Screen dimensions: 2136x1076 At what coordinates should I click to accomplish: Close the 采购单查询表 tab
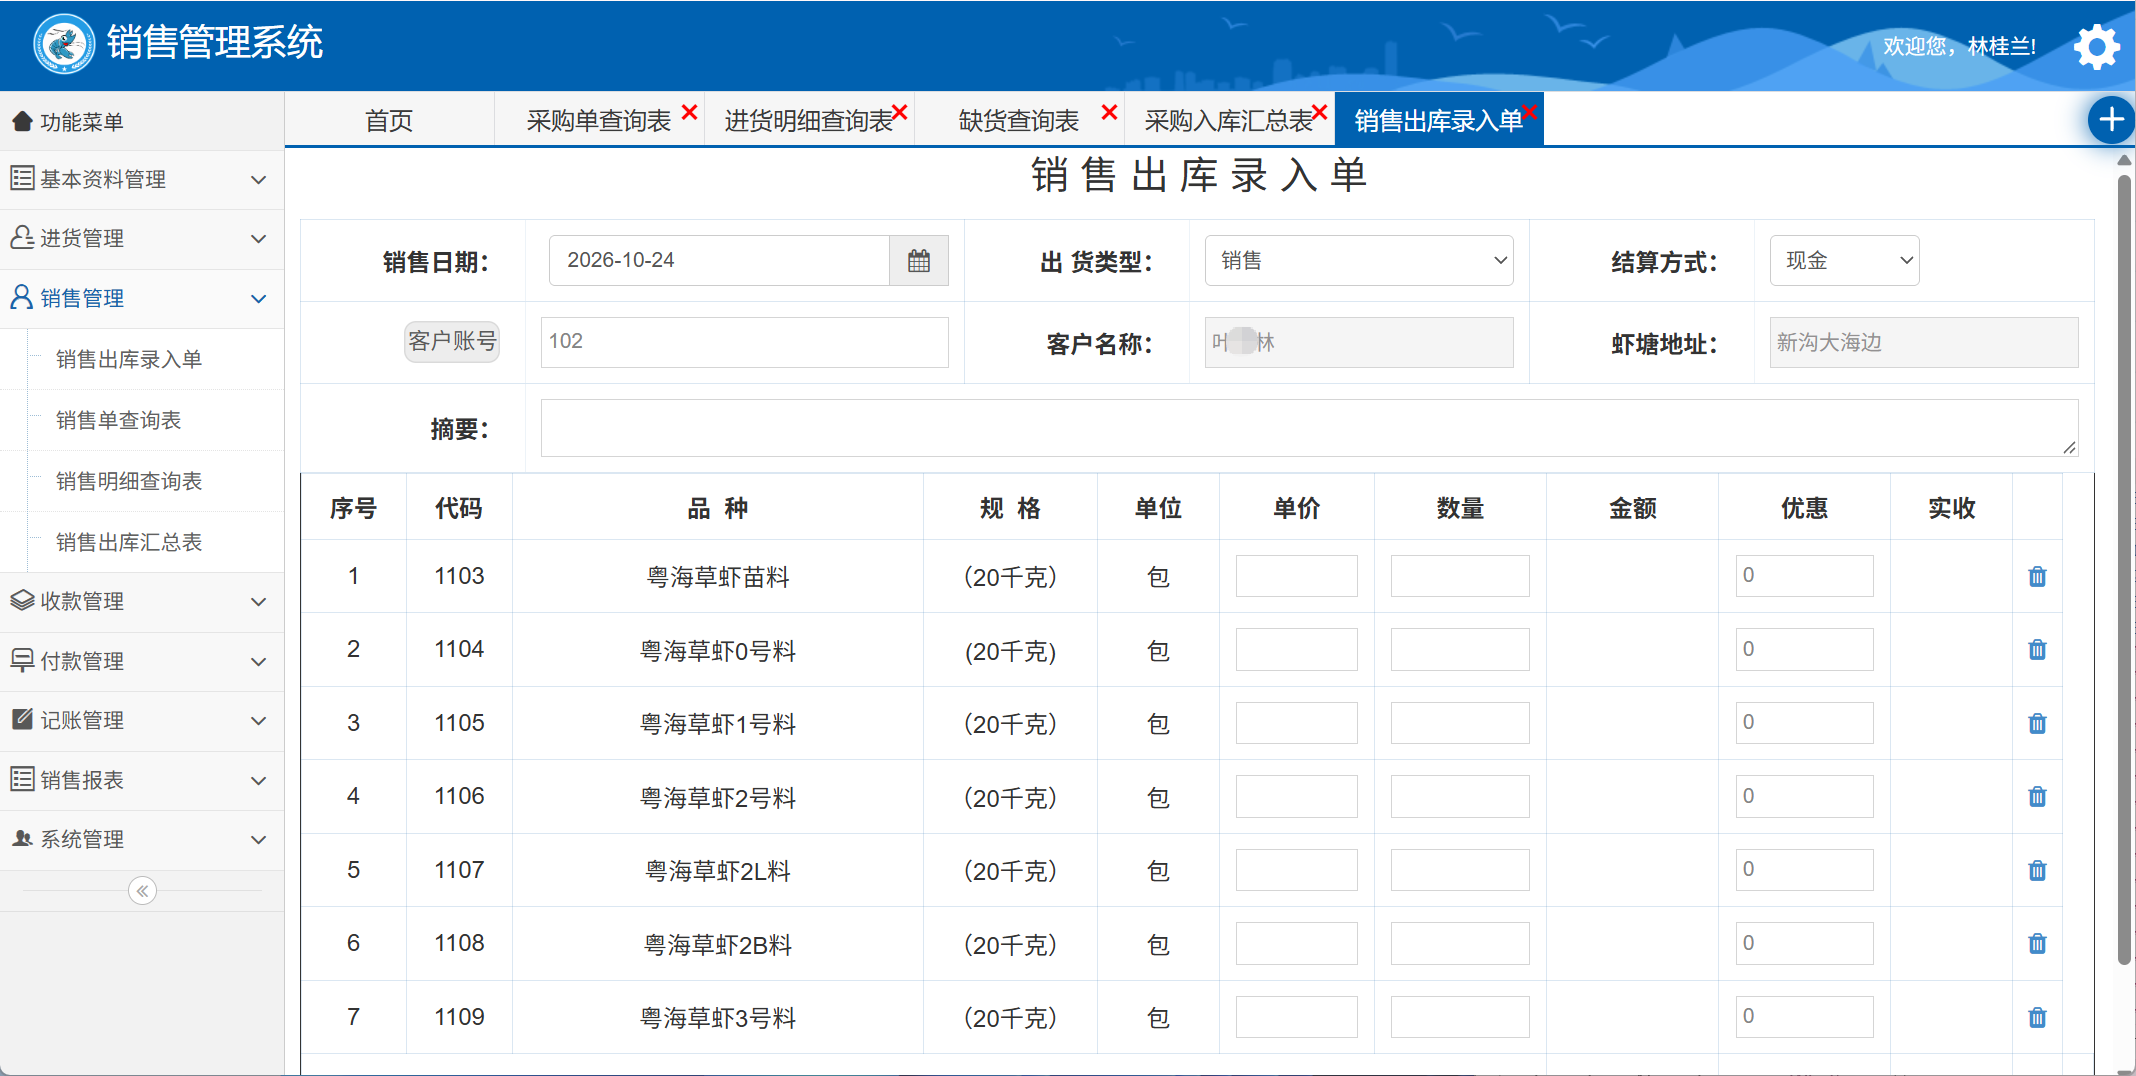pos(689,112)
